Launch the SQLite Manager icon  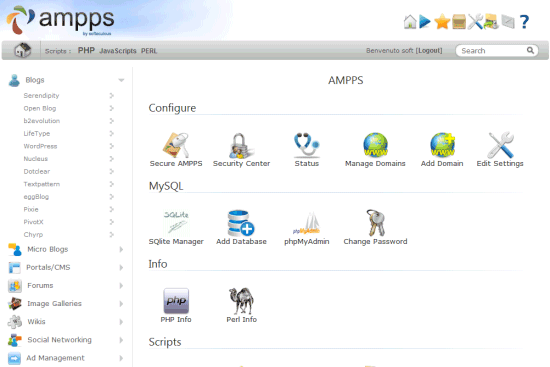tap(176, 223)
